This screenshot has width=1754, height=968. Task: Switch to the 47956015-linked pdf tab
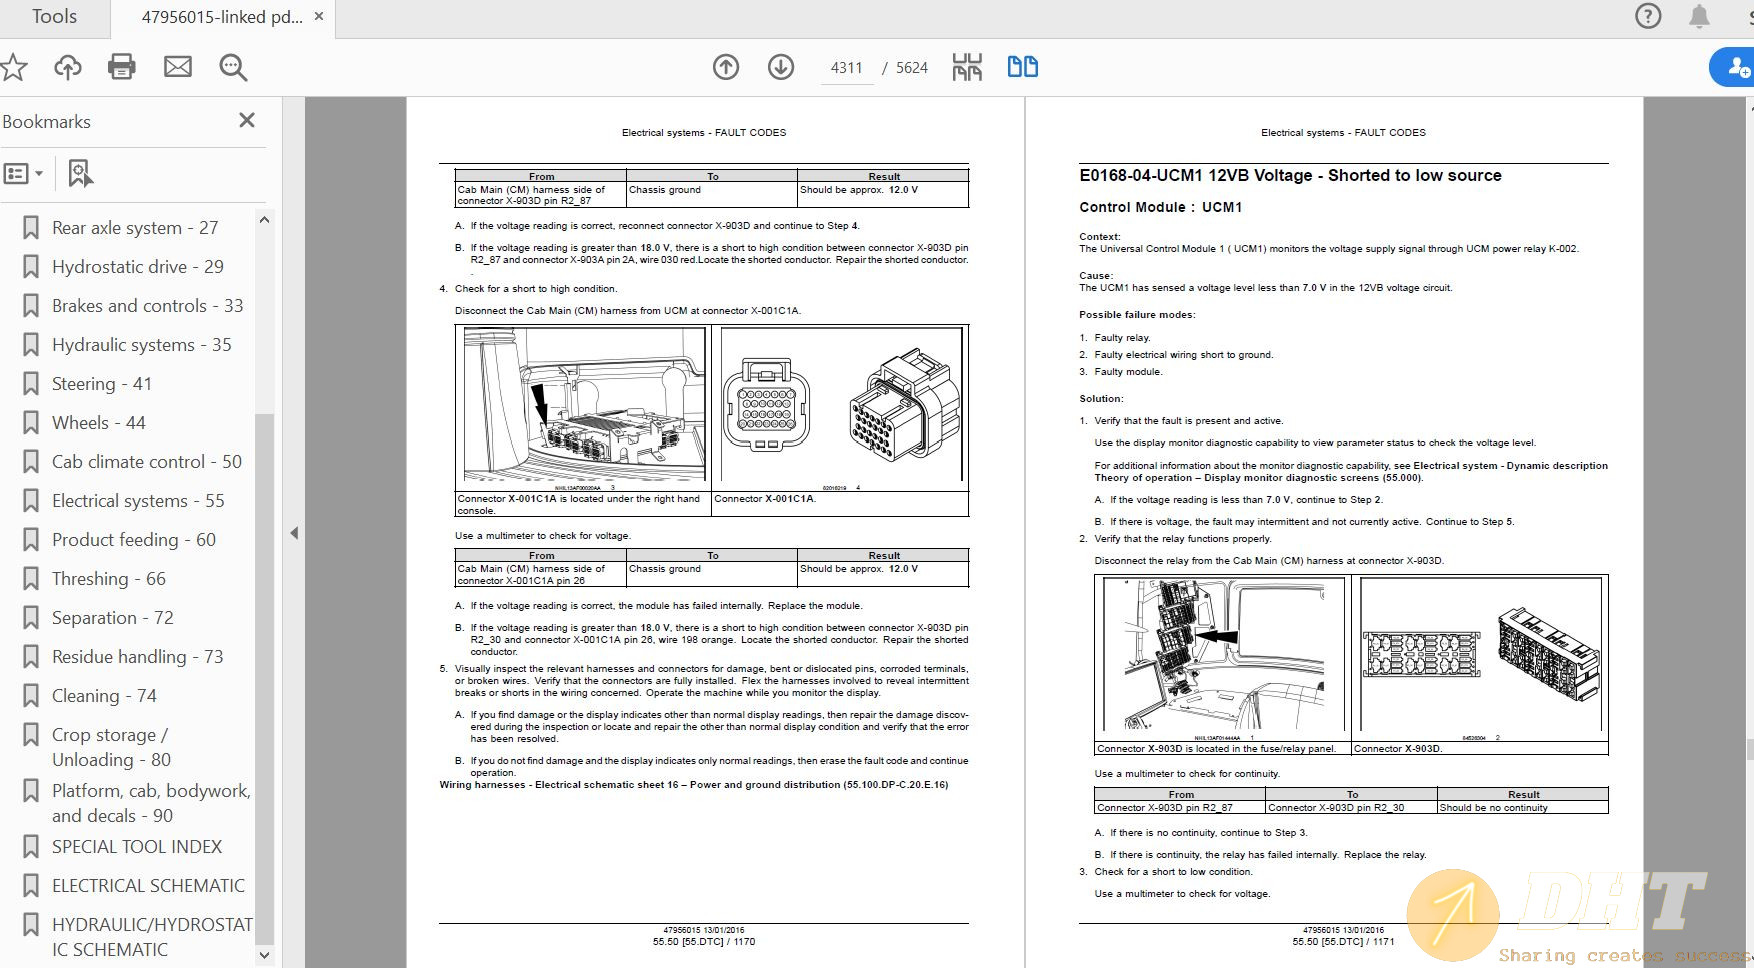222,17
